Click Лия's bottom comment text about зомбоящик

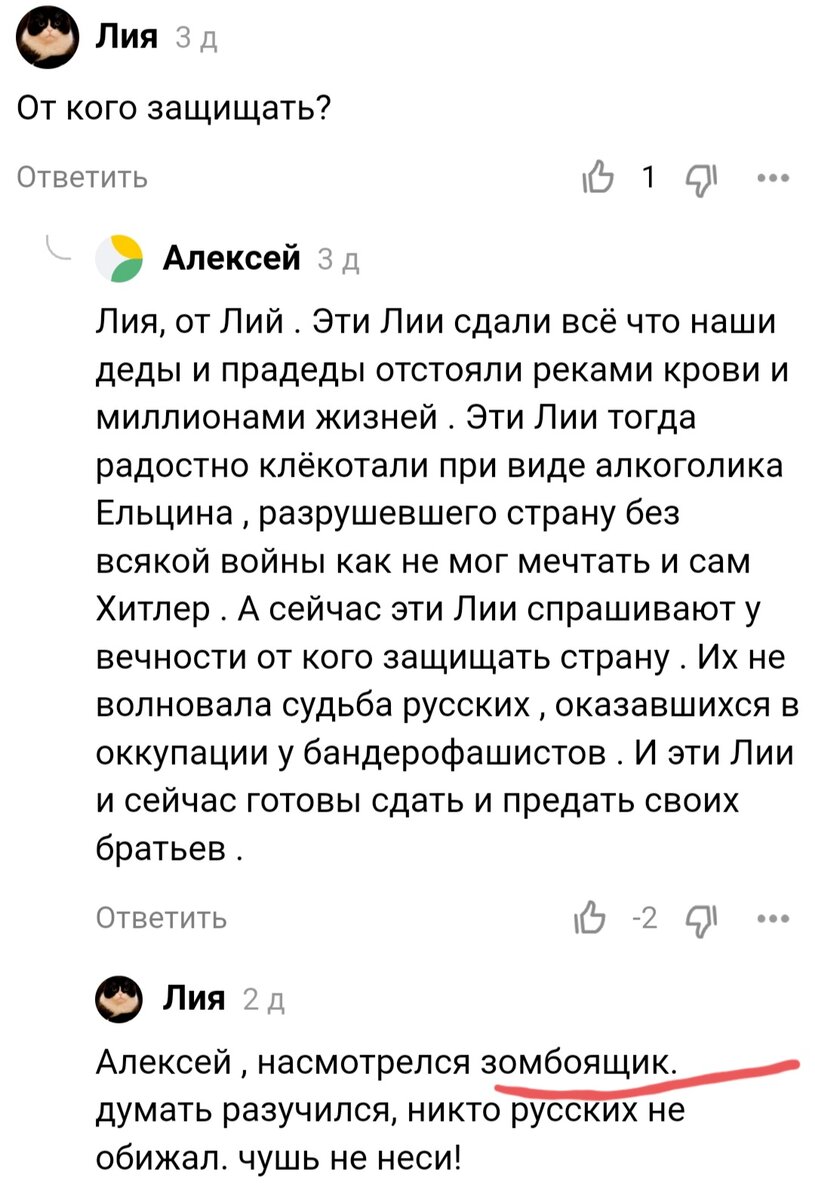tap(300, 1110)
